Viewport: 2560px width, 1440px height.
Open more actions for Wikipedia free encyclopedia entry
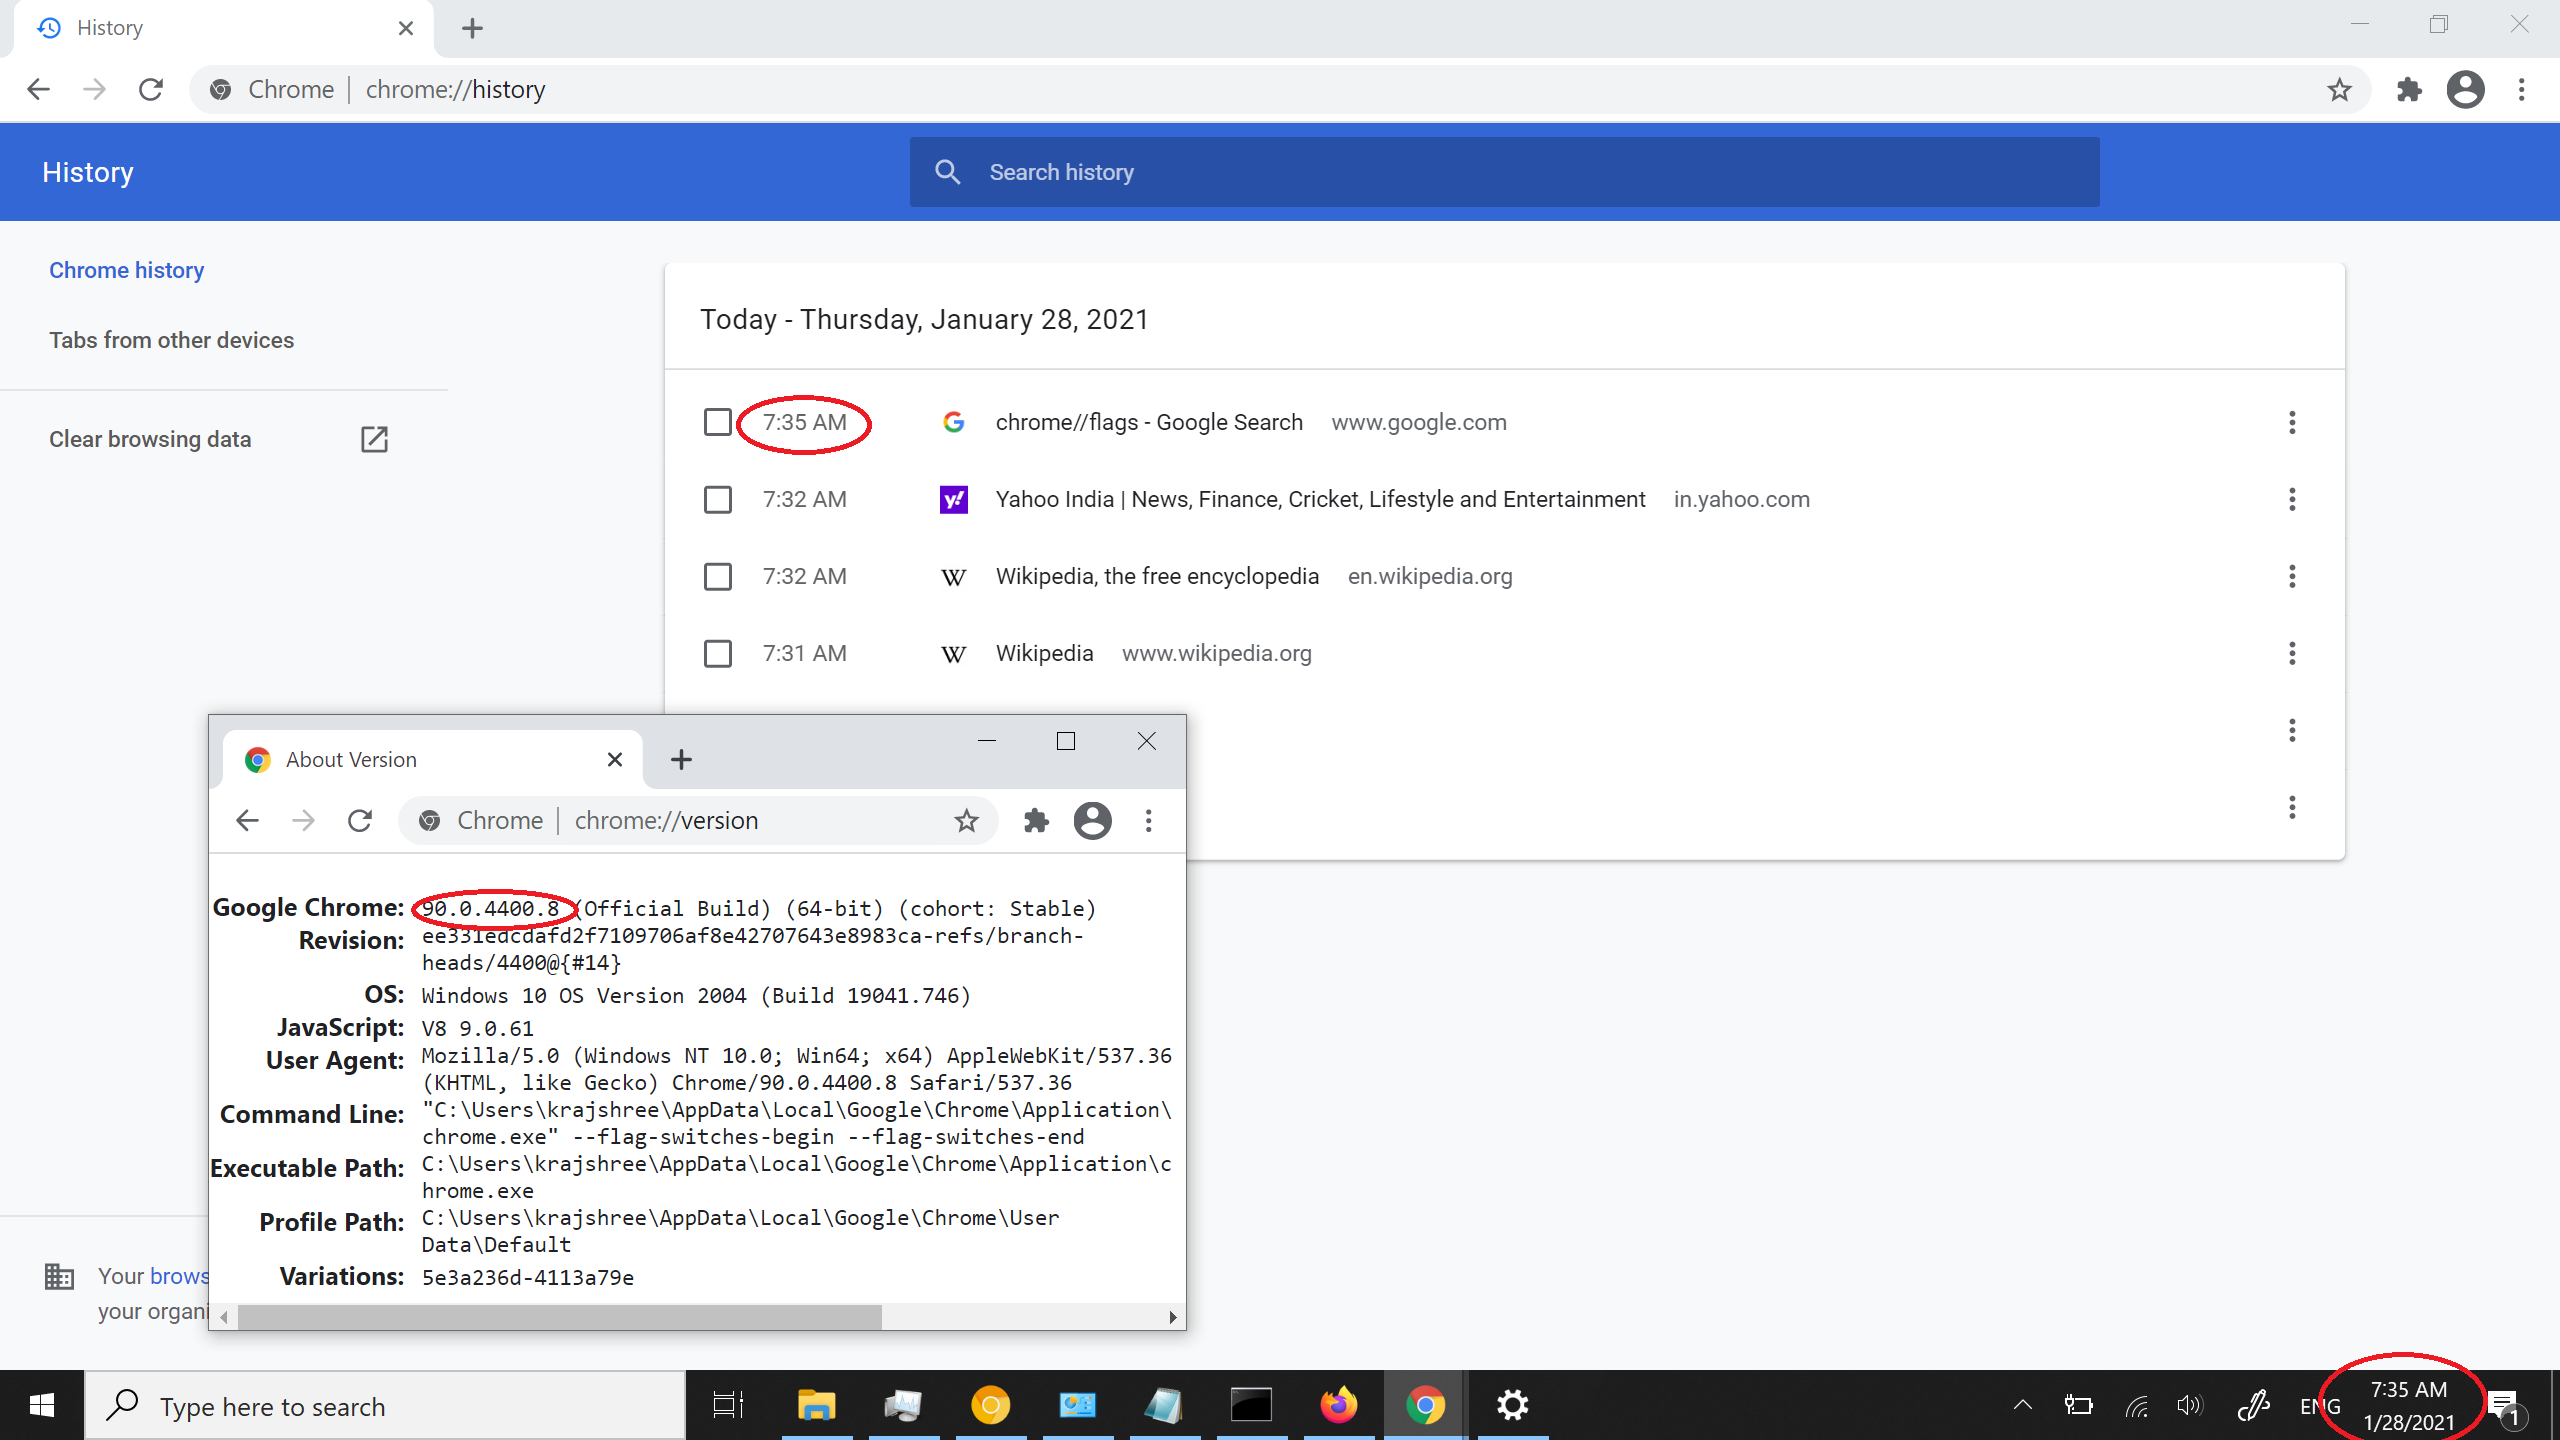click(2292, 576)
